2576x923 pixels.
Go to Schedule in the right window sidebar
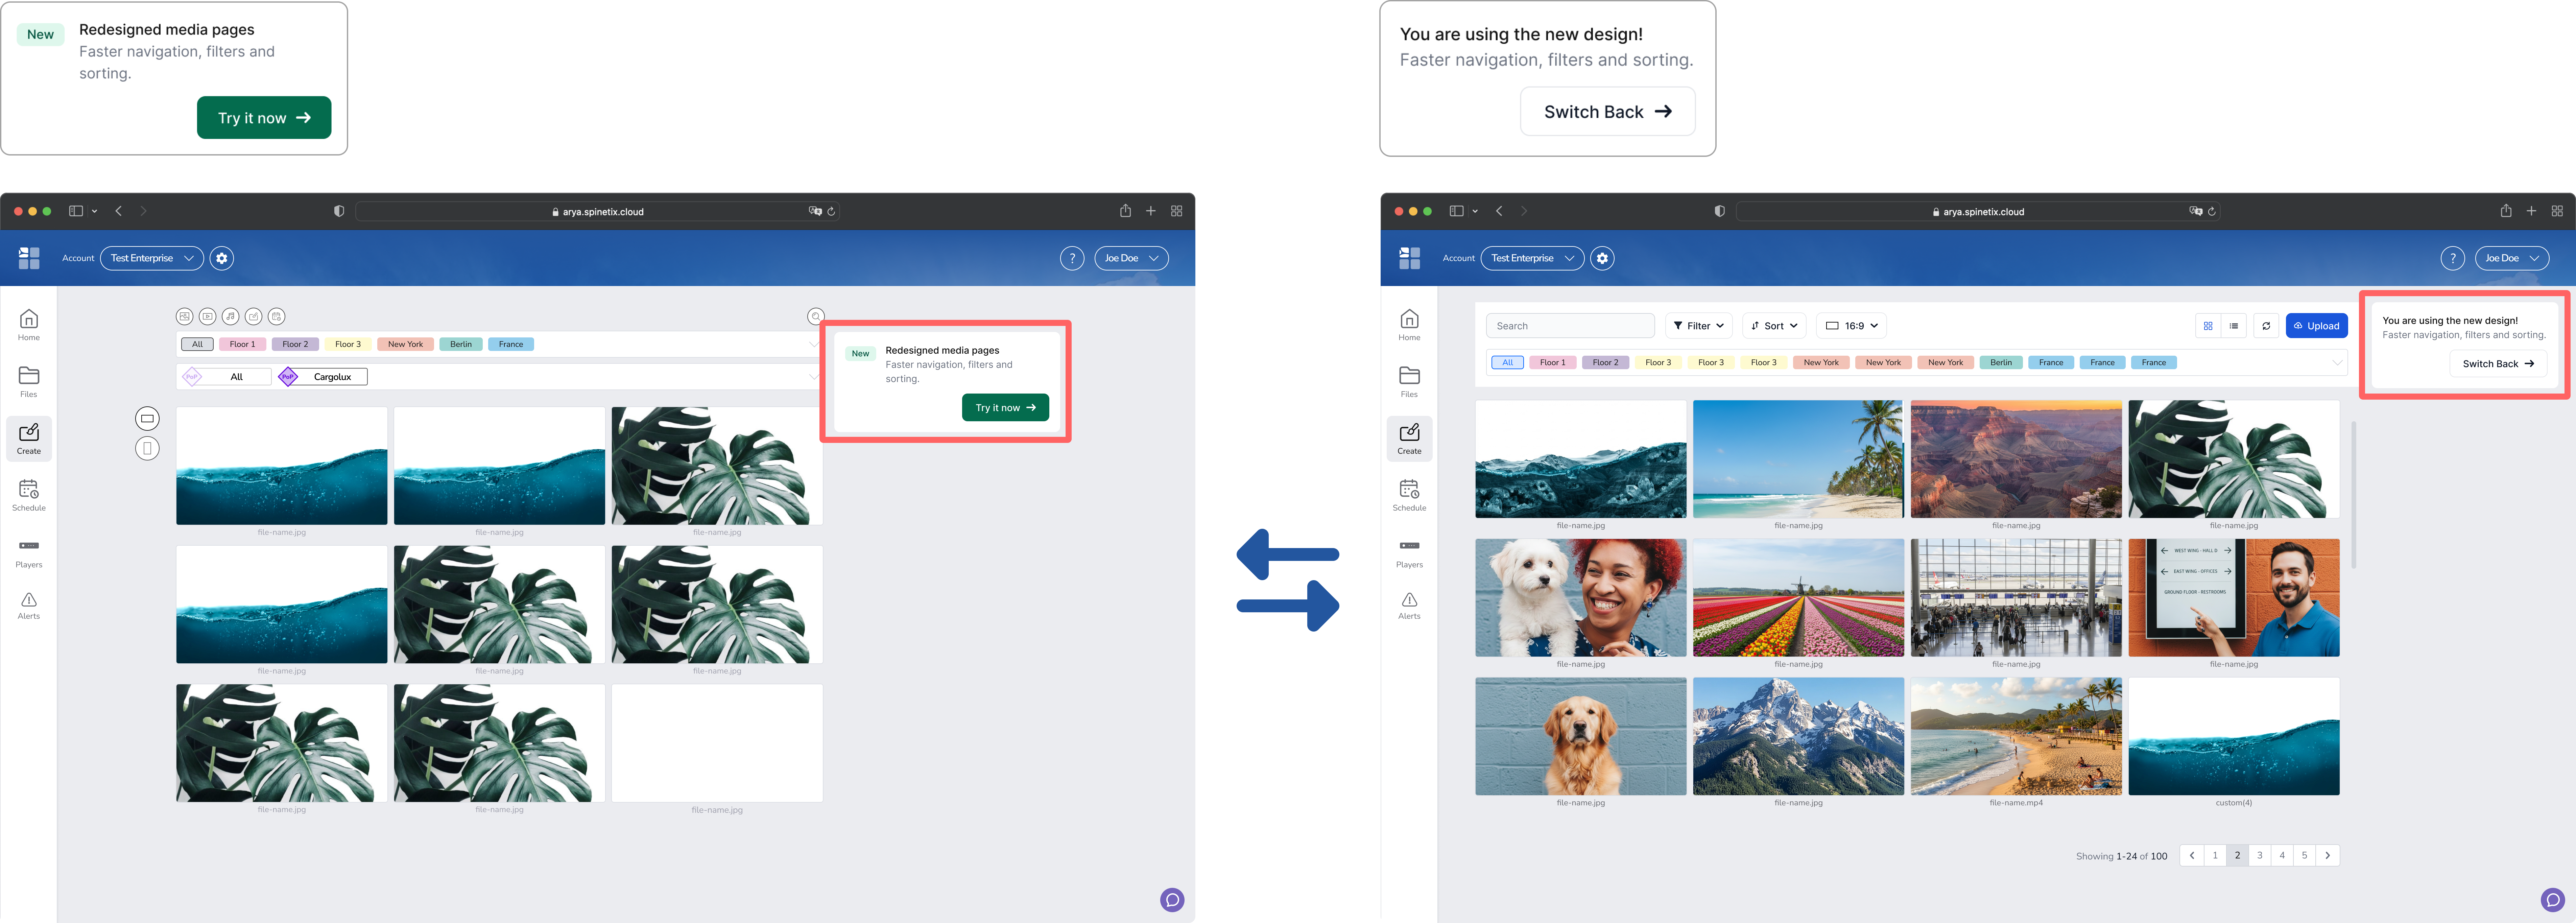pyautogui.click(x=1409, y=495)
